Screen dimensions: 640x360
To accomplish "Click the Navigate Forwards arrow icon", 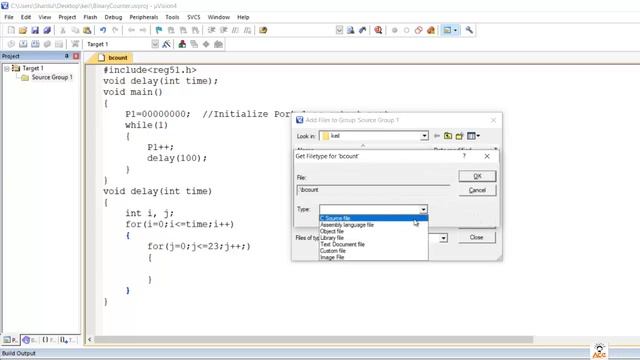I will coord(143,30).
